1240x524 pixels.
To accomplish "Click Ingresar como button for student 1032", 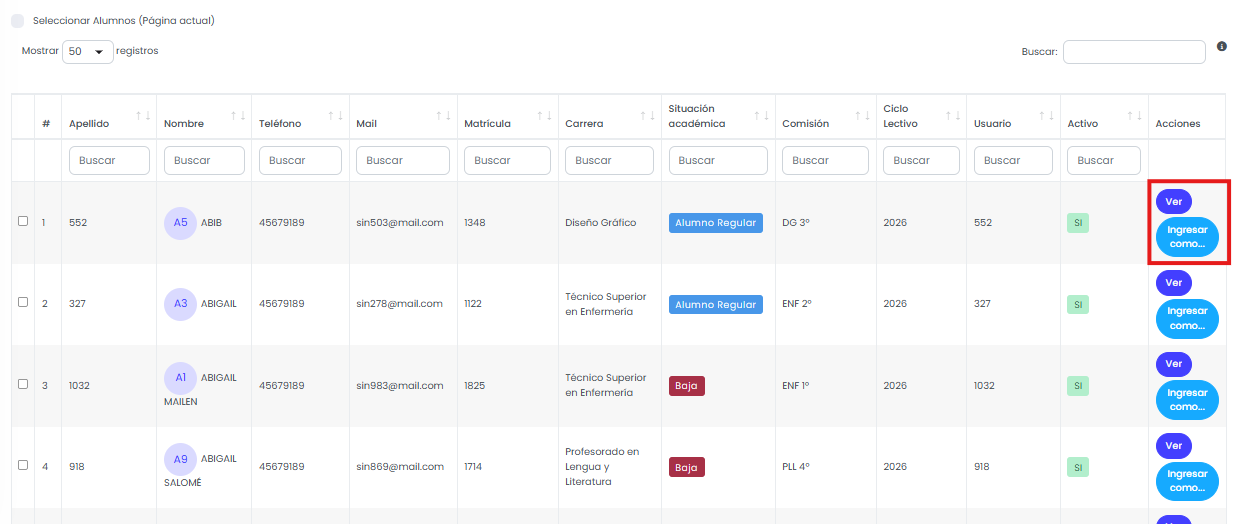I will [1187, 400].
